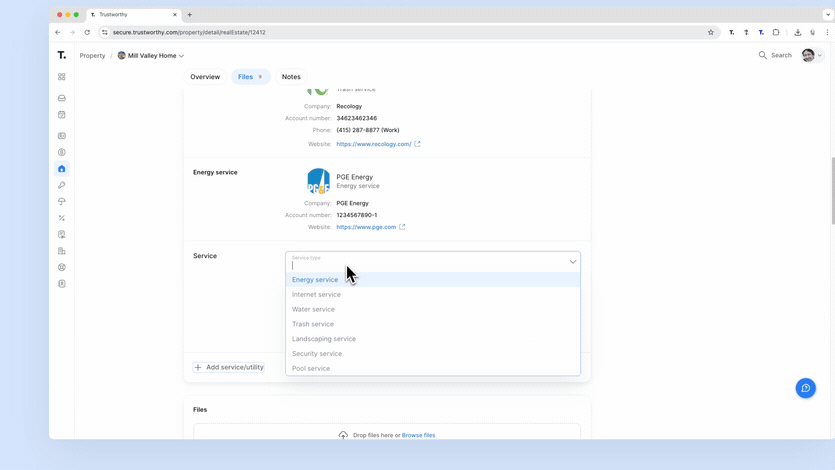The width and height of the screenshot is (835, 470).
Task: Click the inbox icon in sidebar
Action: point(62,98)
